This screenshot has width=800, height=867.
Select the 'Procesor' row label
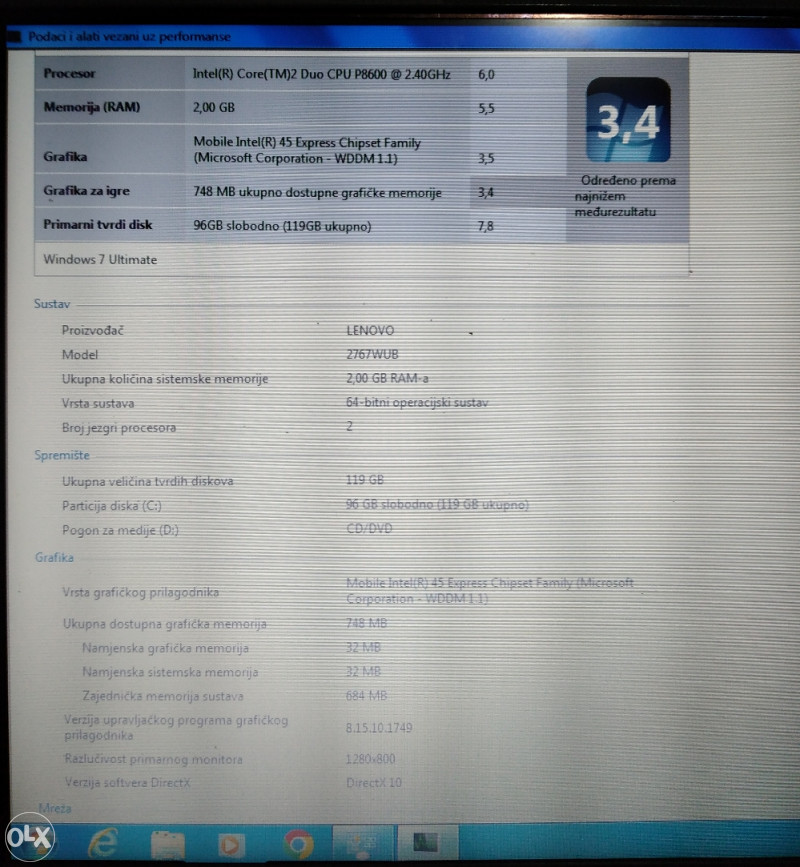point(69,73)
